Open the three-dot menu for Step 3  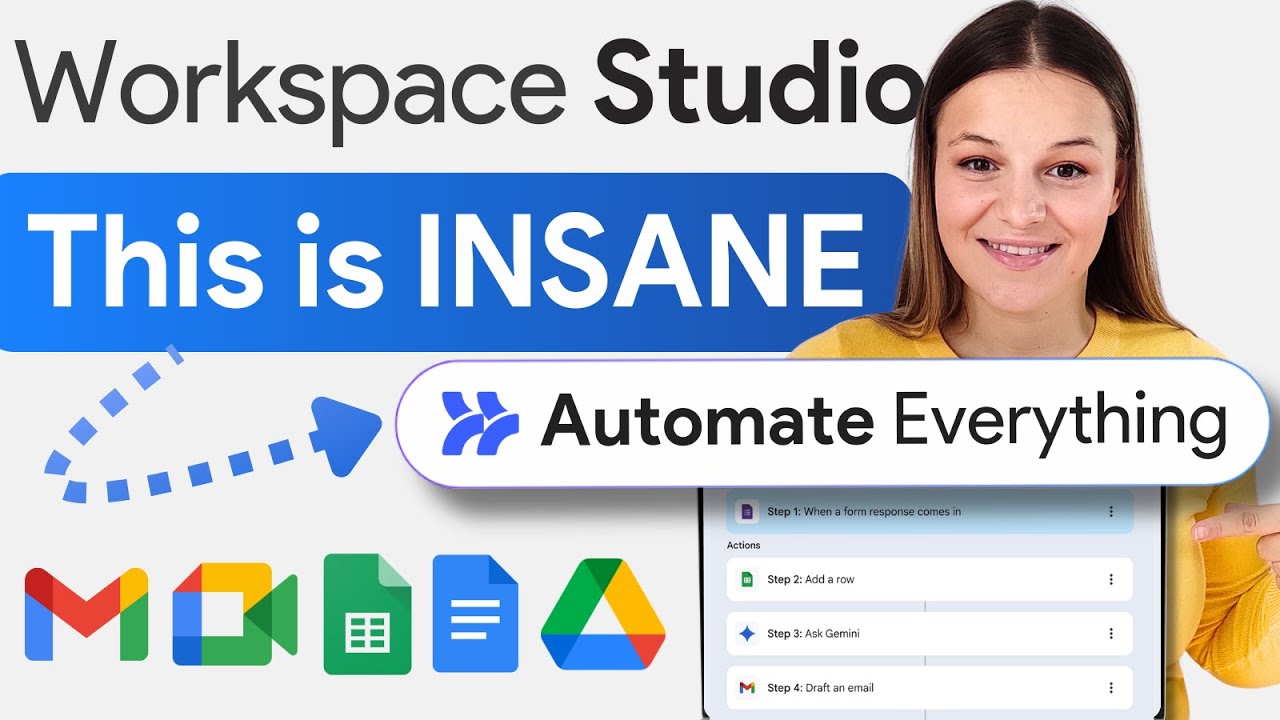[x=1111, y=633]
